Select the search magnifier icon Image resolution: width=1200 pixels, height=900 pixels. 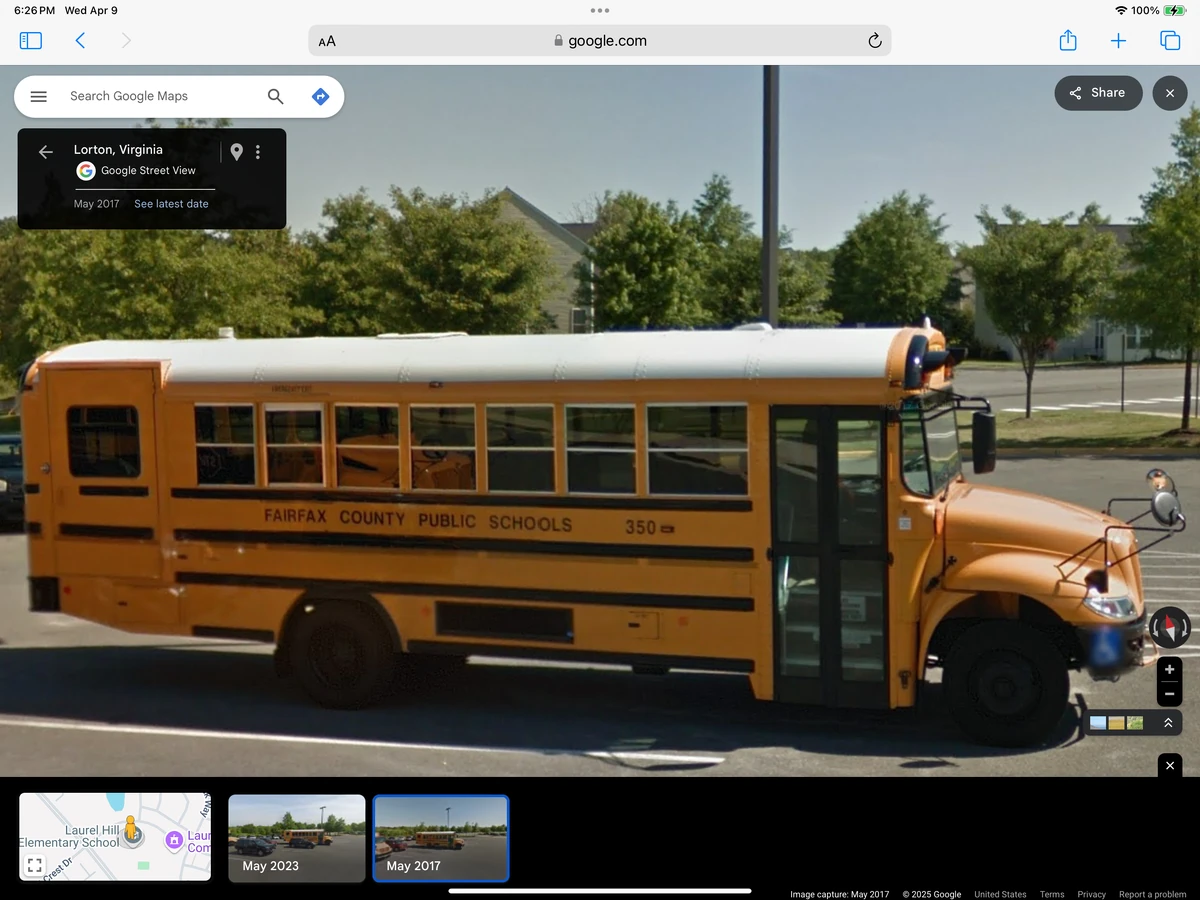click(x=275, y=96)
